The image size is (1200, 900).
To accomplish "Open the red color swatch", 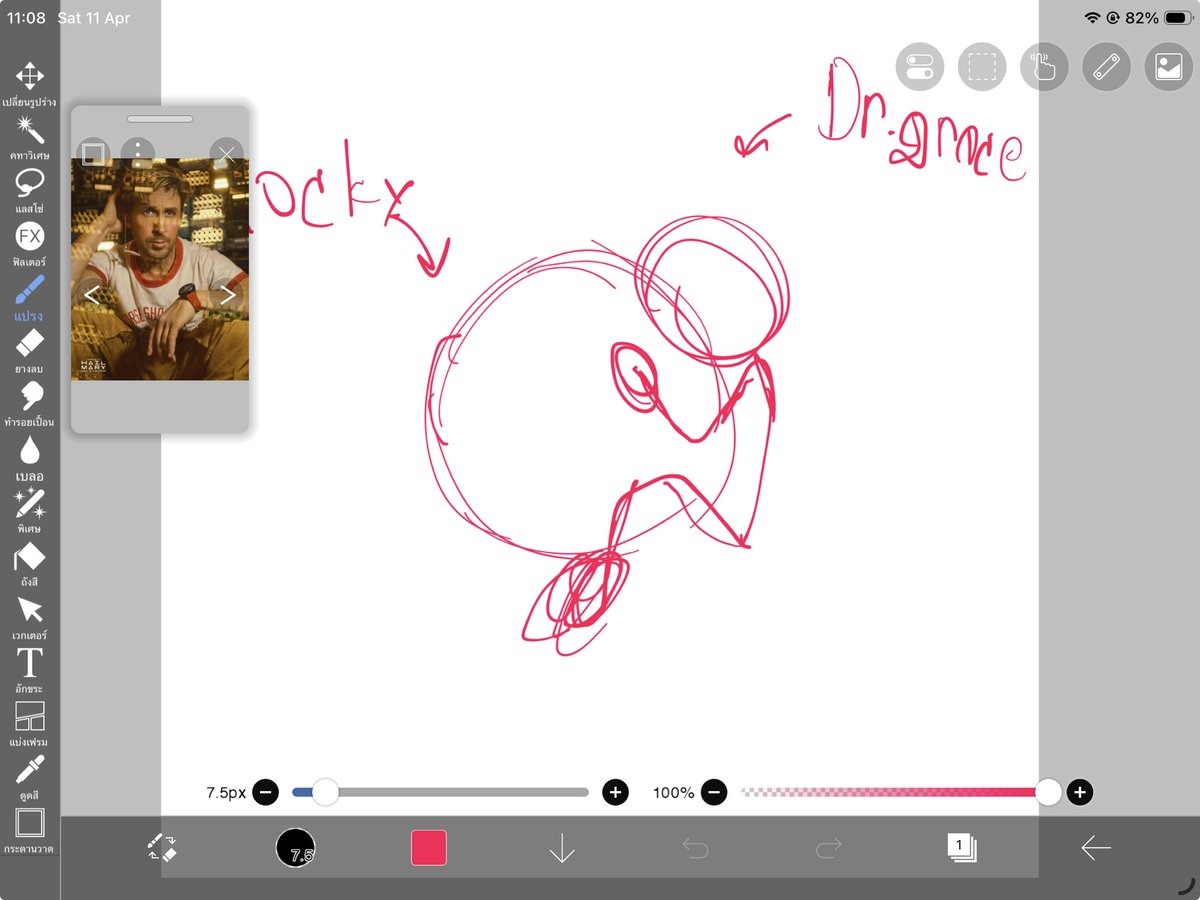I will pyautogui.click(x=429, y=848).
